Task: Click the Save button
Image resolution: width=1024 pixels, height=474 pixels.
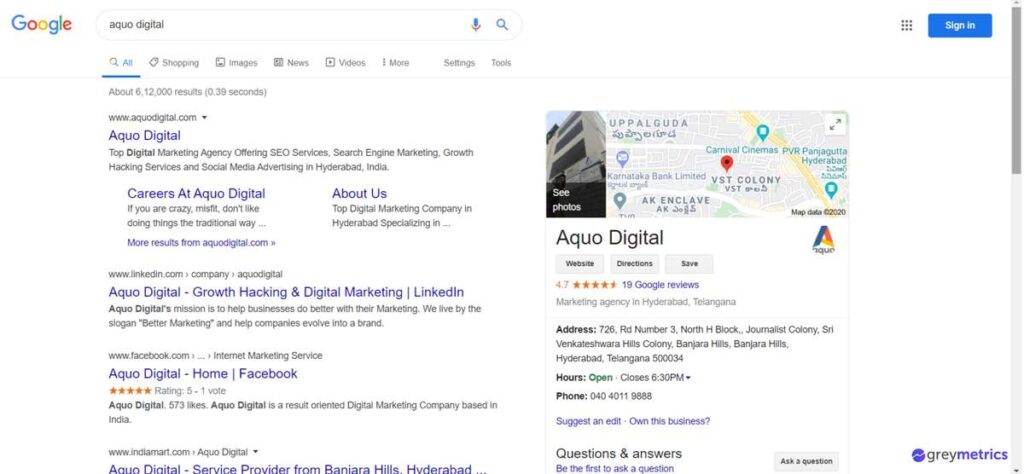Action: coord(689,264)
